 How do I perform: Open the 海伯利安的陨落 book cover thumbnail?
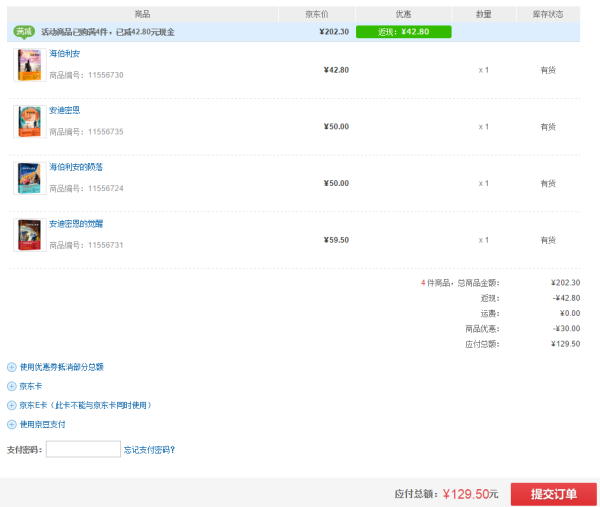tap(29, 178)
